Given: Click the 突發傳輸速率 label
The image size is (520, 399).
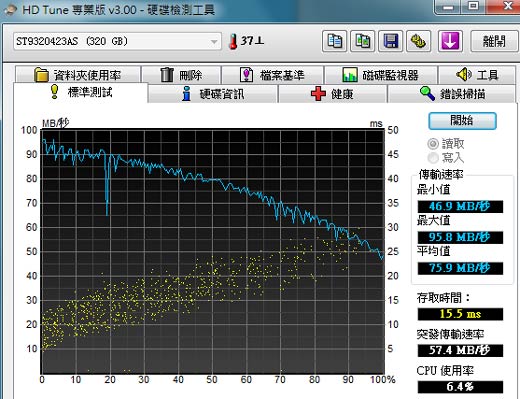Looking at the screenshot, I should (x=450, y=334).
